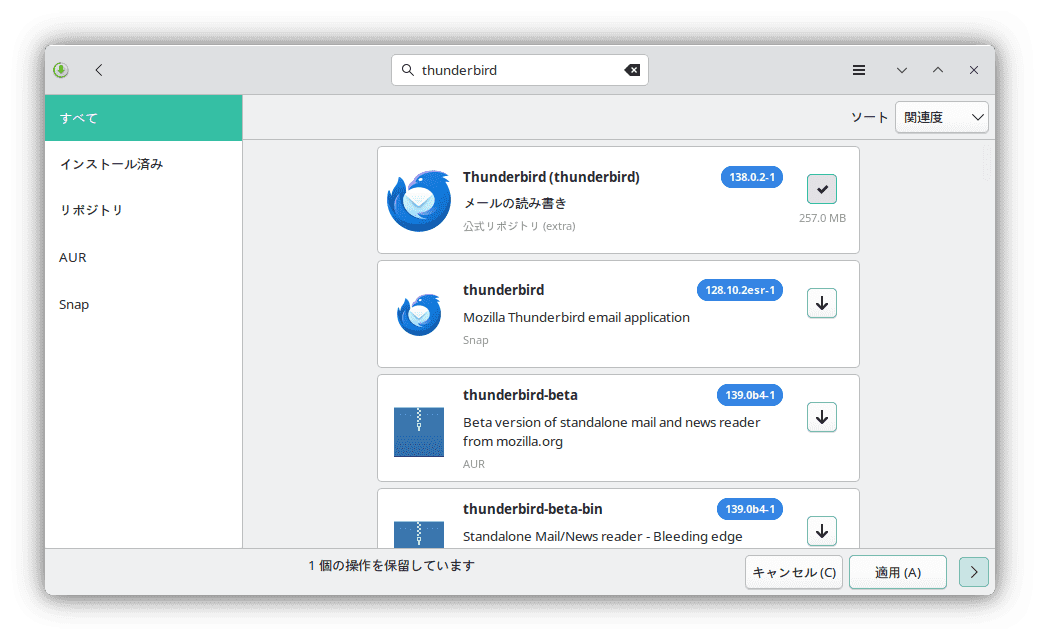Click the upward chevron in the title bar
Viewport: 1040px width, 640px height.
point(938,70)
